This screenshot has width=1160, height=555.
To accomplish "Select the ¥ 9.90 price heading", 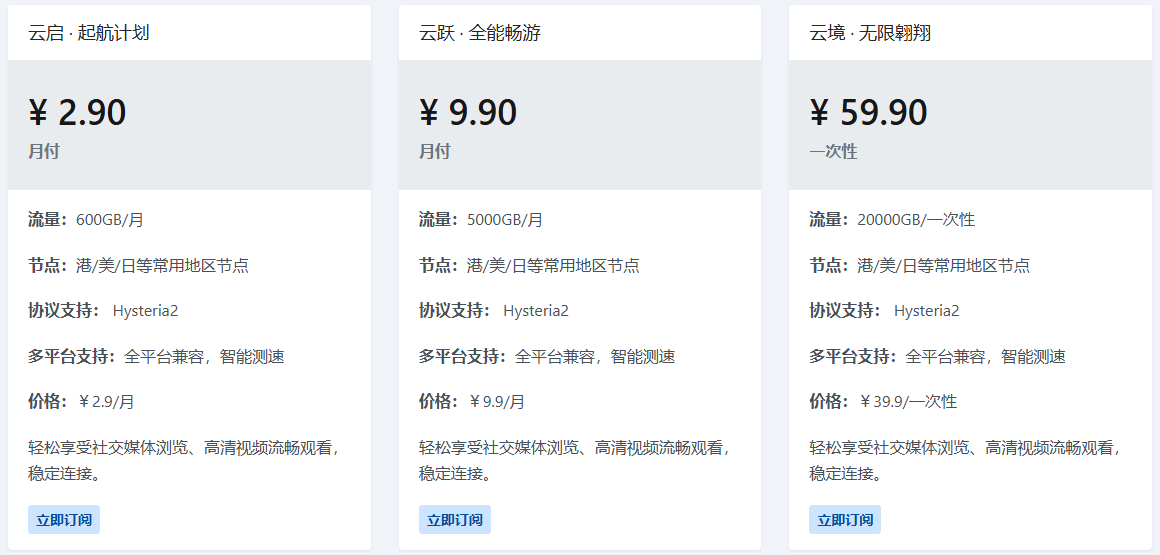I will click(x=468, y=112).
